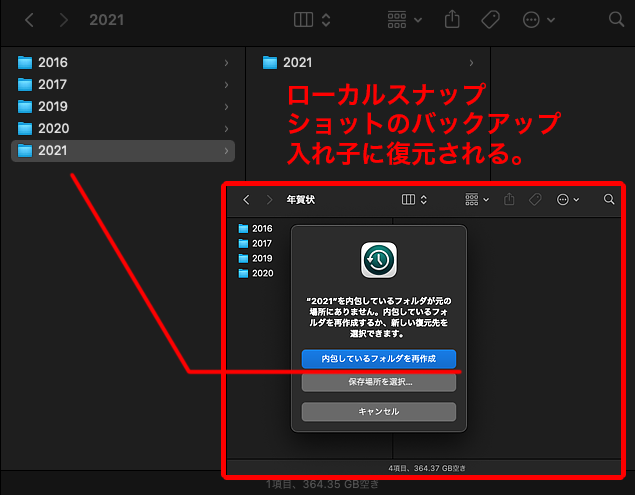Viewport: 635px width, 495px height.
Task: Click Time Machine icon in dialog
Action: tap(379, 260)
